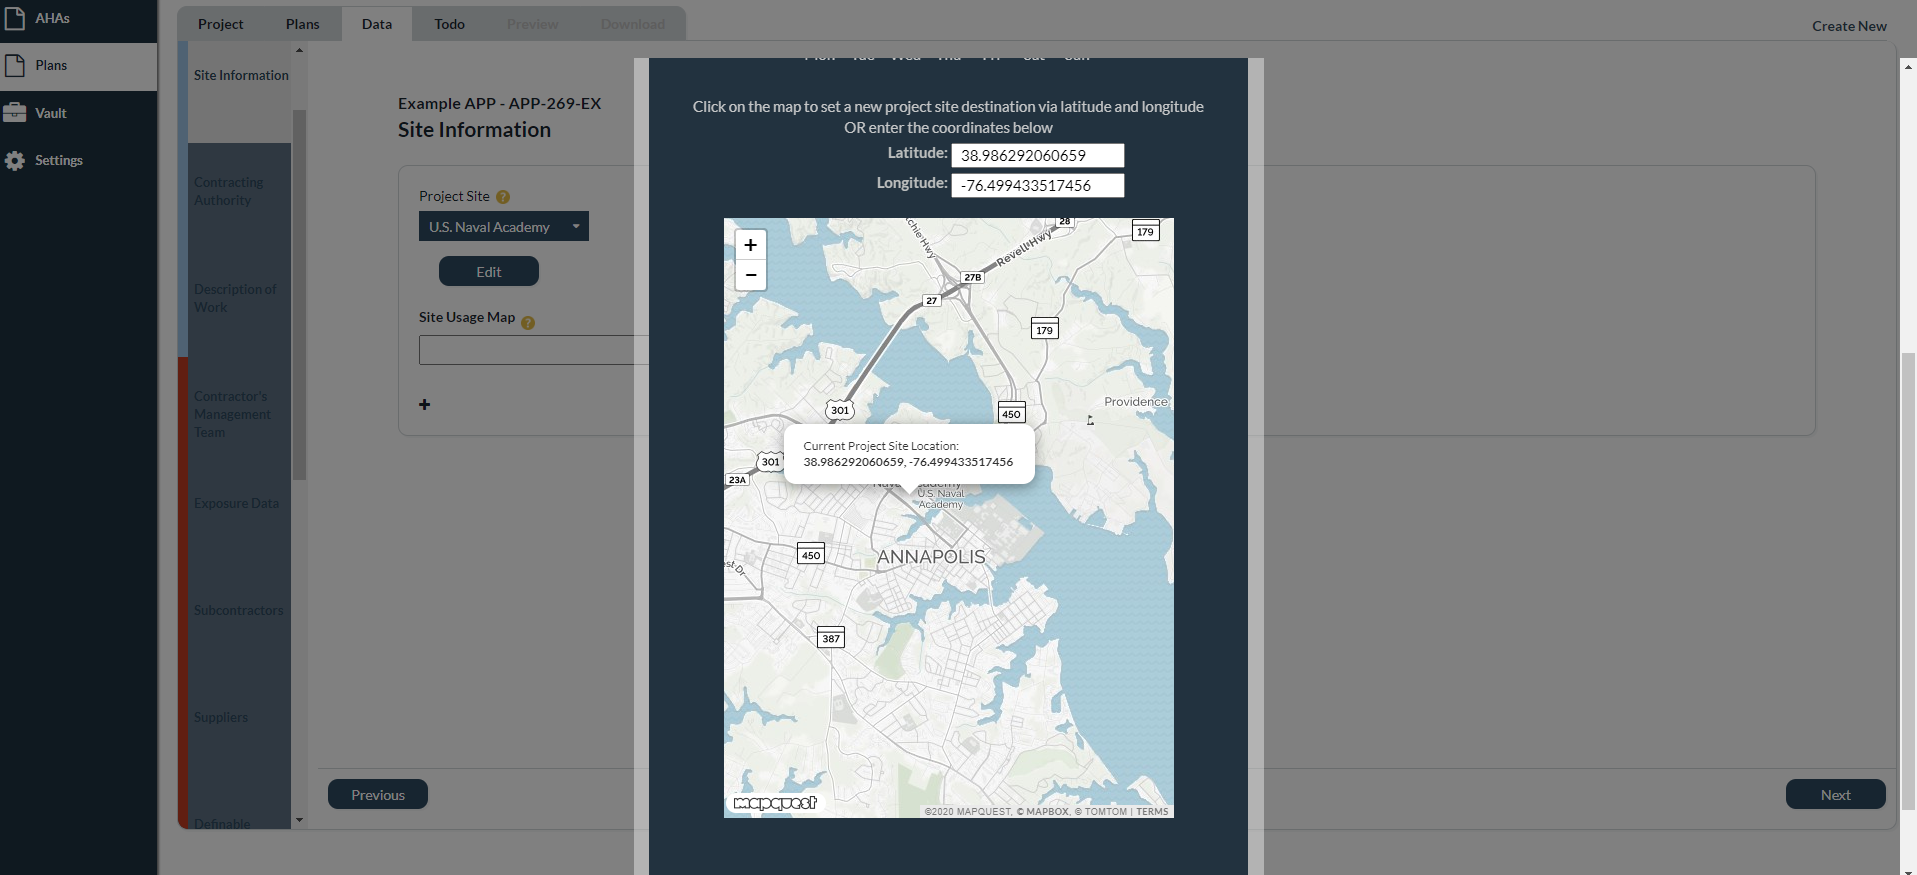Click the Previous button

pyautogui.click(x=378, y=795)
